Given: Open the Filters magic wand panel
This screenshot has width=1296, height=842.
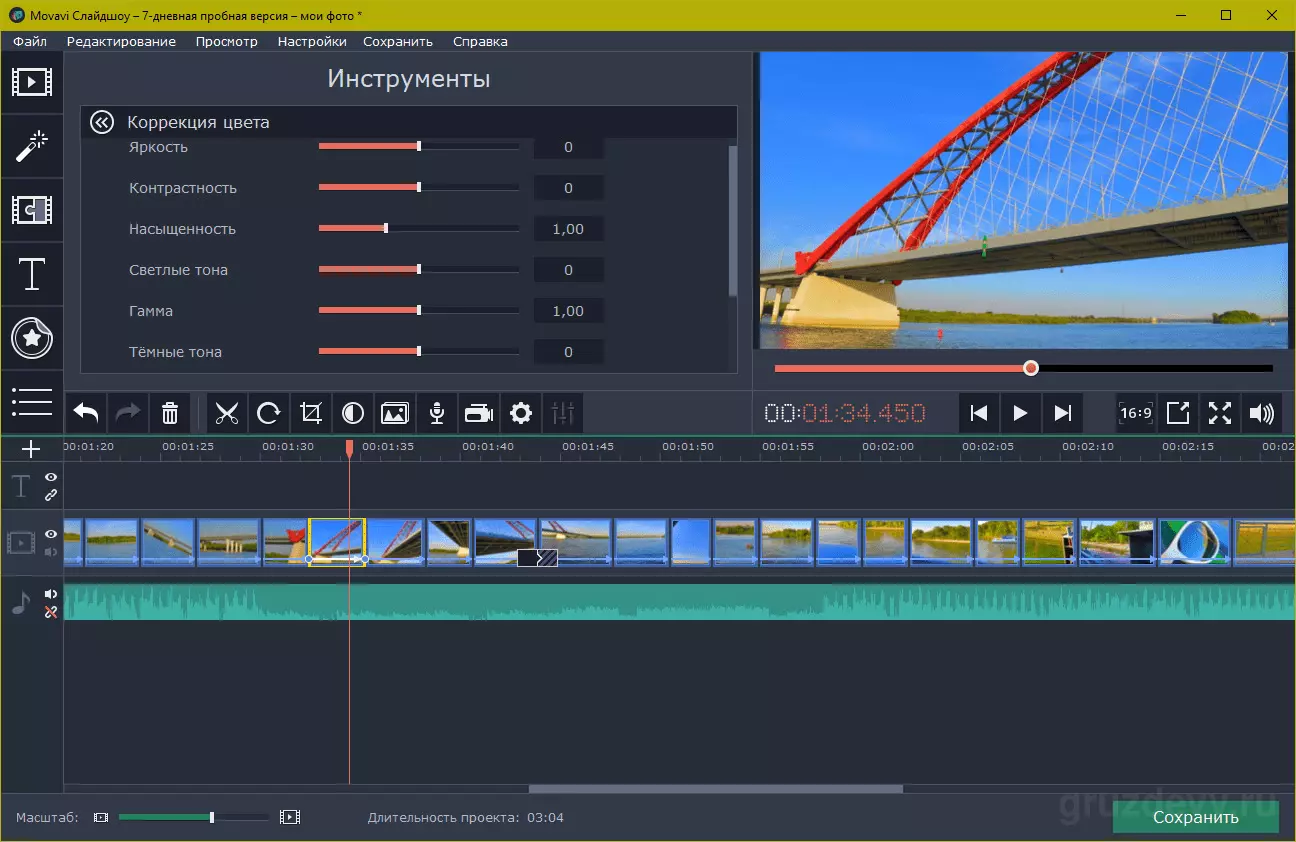Looking at the screenshot, I should 32,147.
